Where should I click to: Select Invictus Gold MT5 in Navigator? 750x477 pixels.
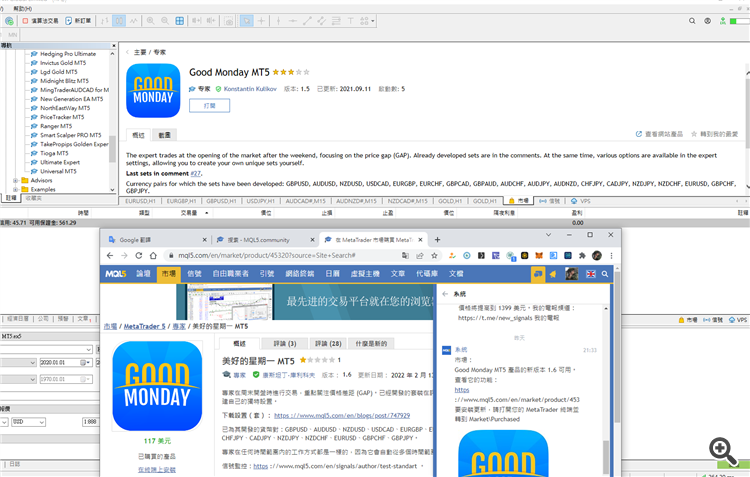pyautogui.click(x=63, y=63)
